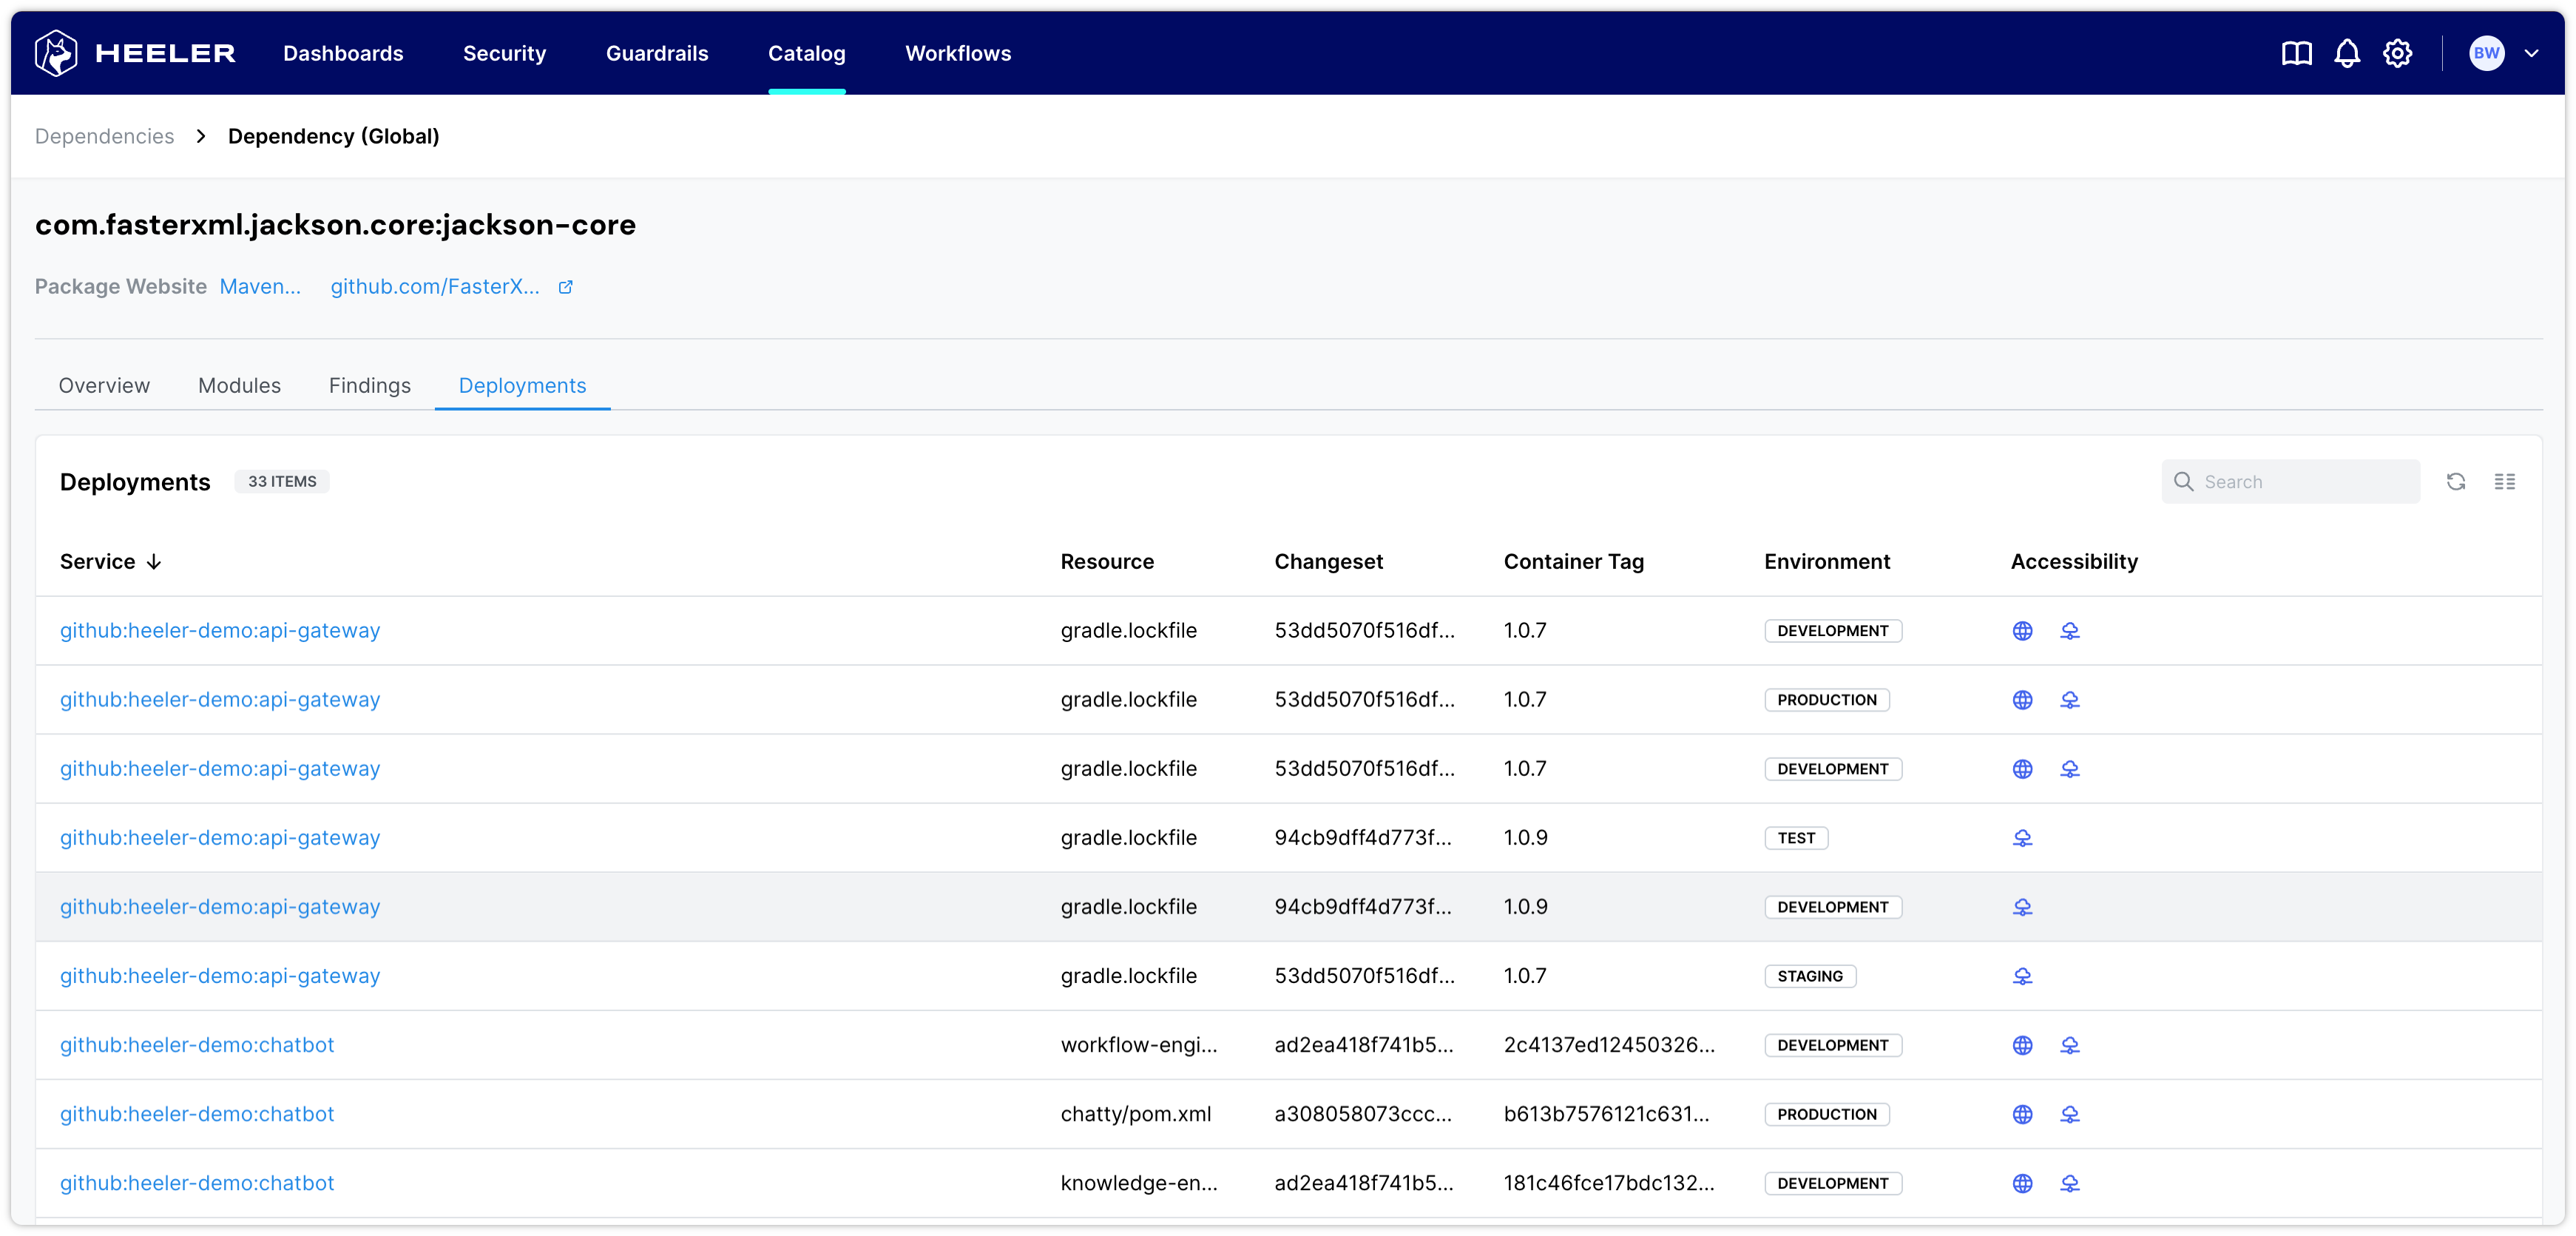Click the BW user avatar
This screenshot has width=2576, height=1236.
2486,53
